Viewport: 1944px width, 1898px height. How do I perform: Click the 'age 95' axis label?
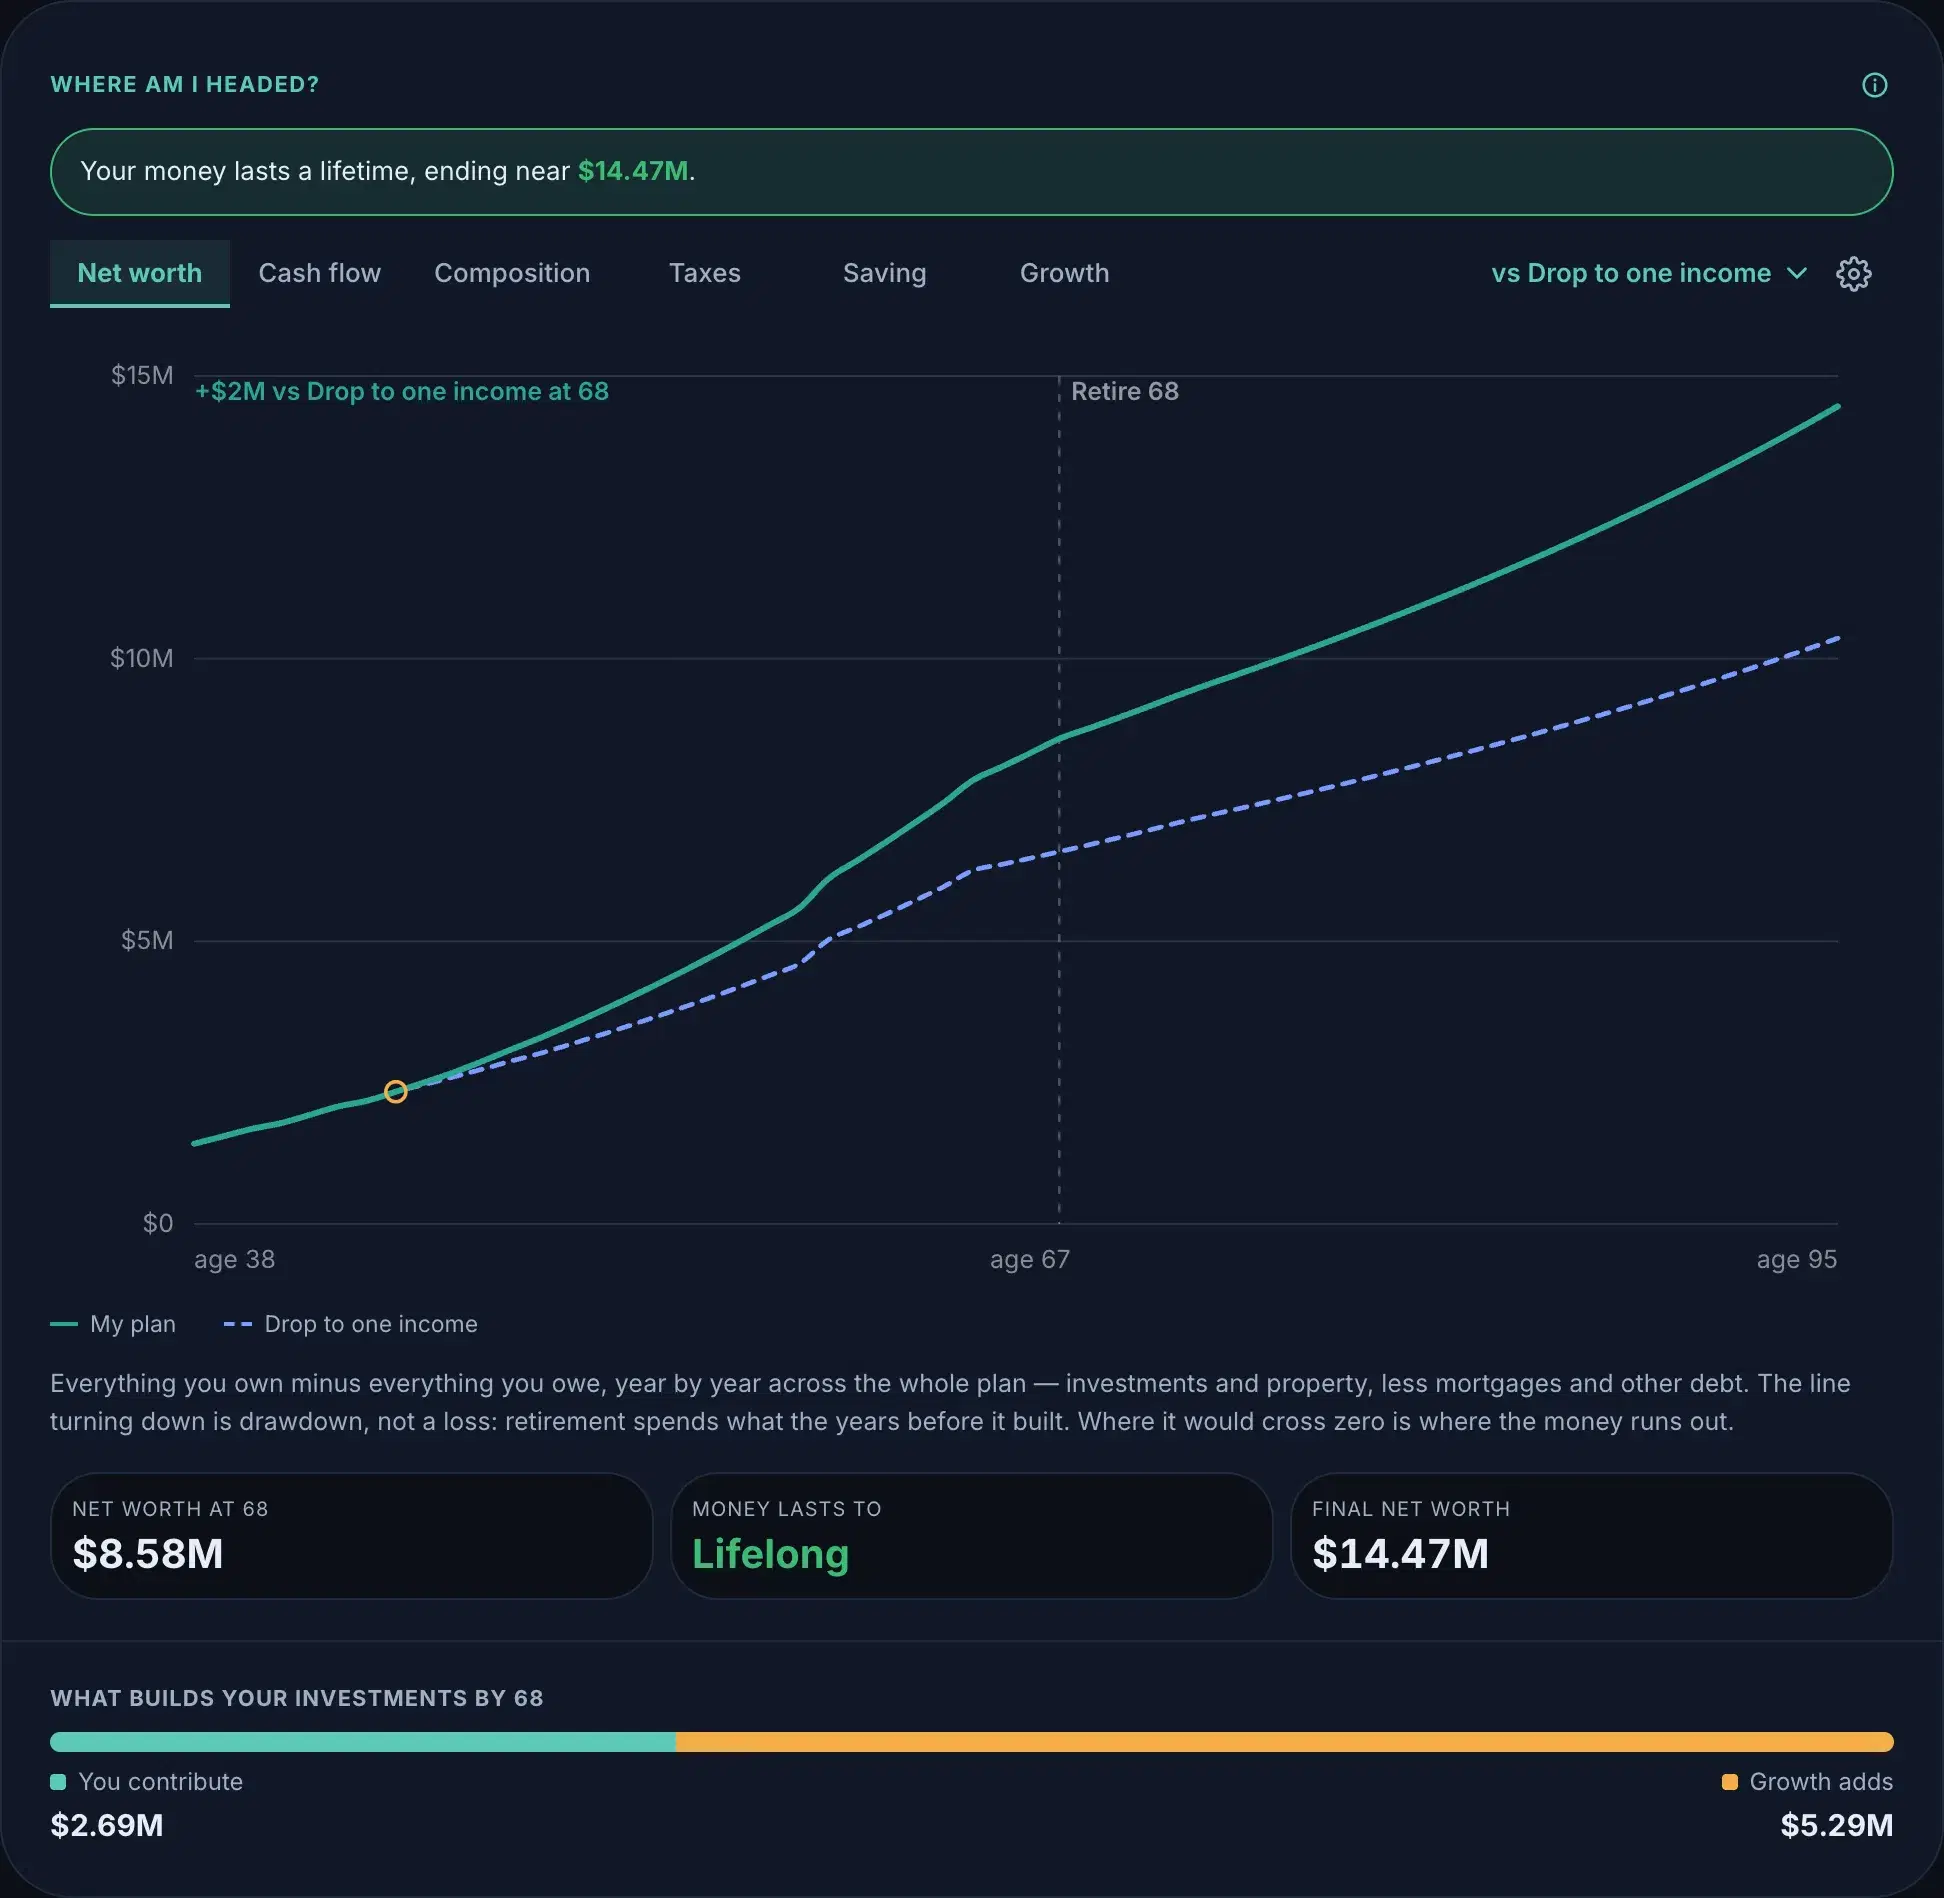coord(1797,1260)
